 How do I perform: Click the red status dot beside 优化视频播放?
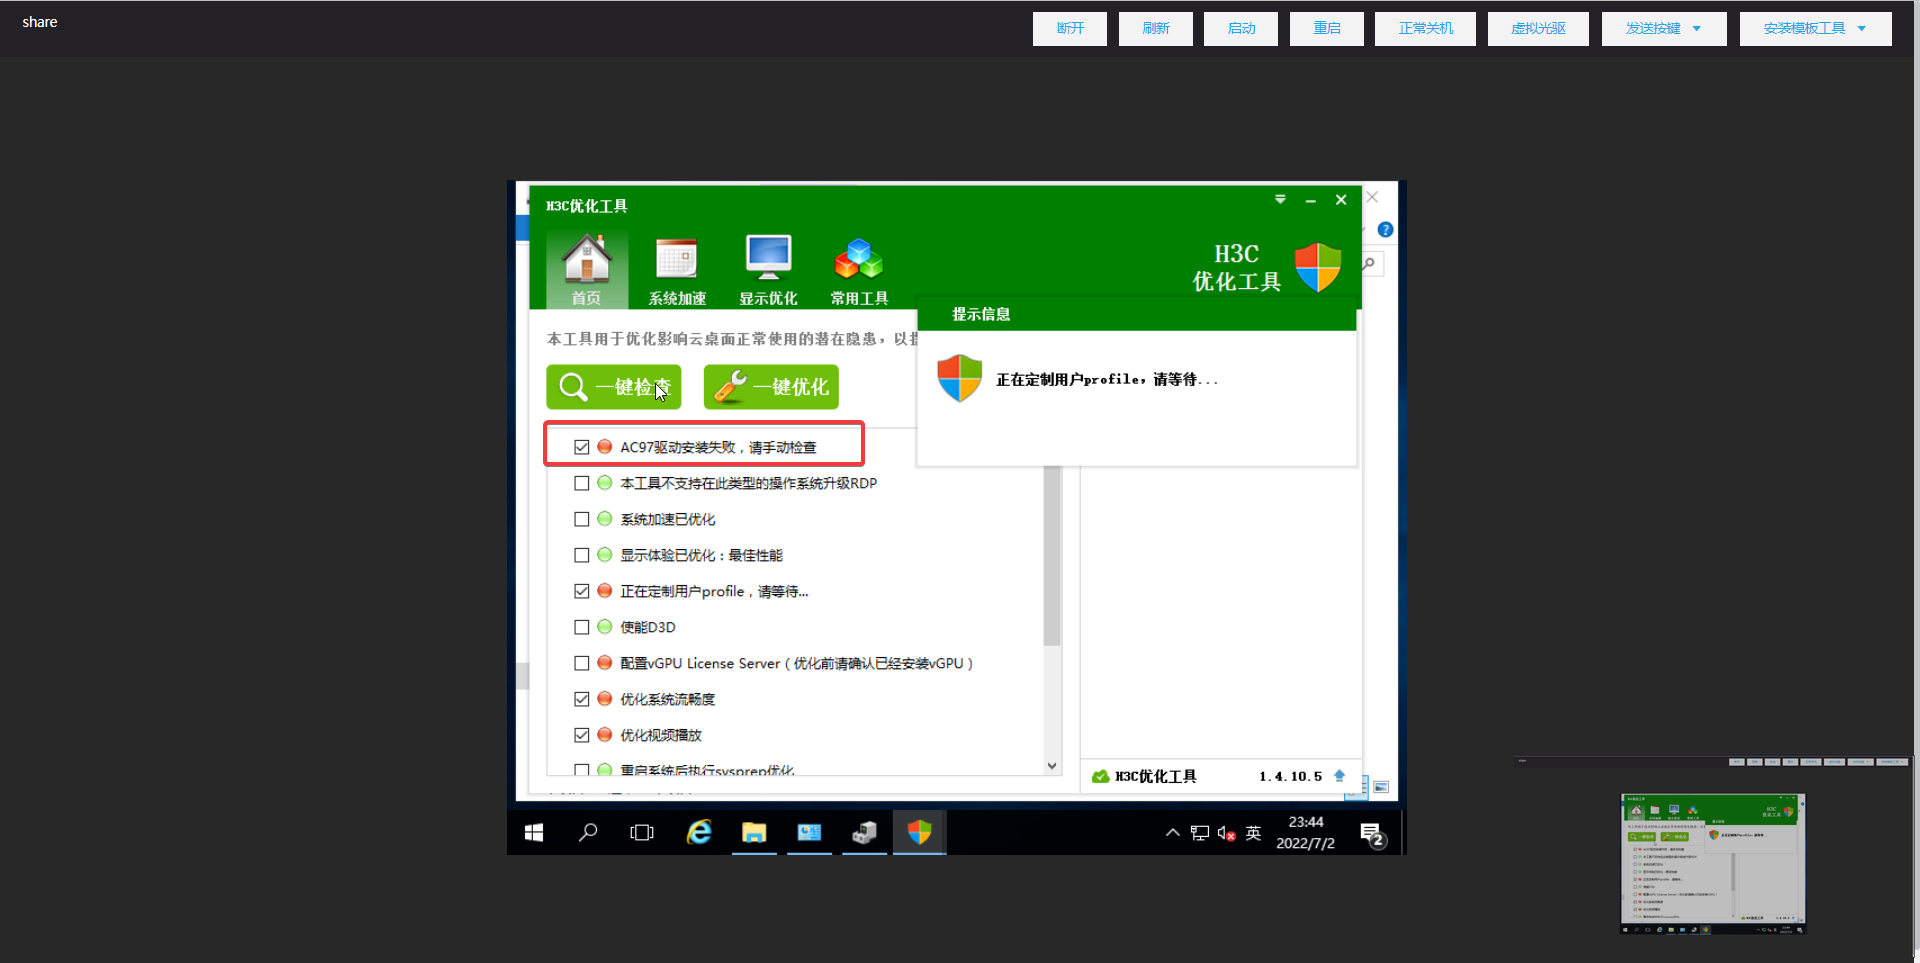(605, 735)
